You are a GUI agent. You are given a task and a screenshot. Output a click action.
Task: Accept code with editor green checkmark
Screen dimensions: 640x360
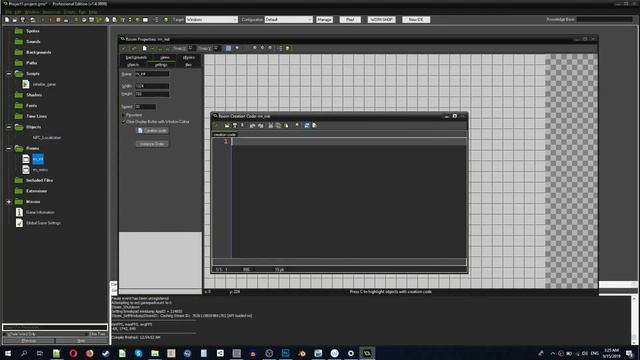[x=216, y=125]
